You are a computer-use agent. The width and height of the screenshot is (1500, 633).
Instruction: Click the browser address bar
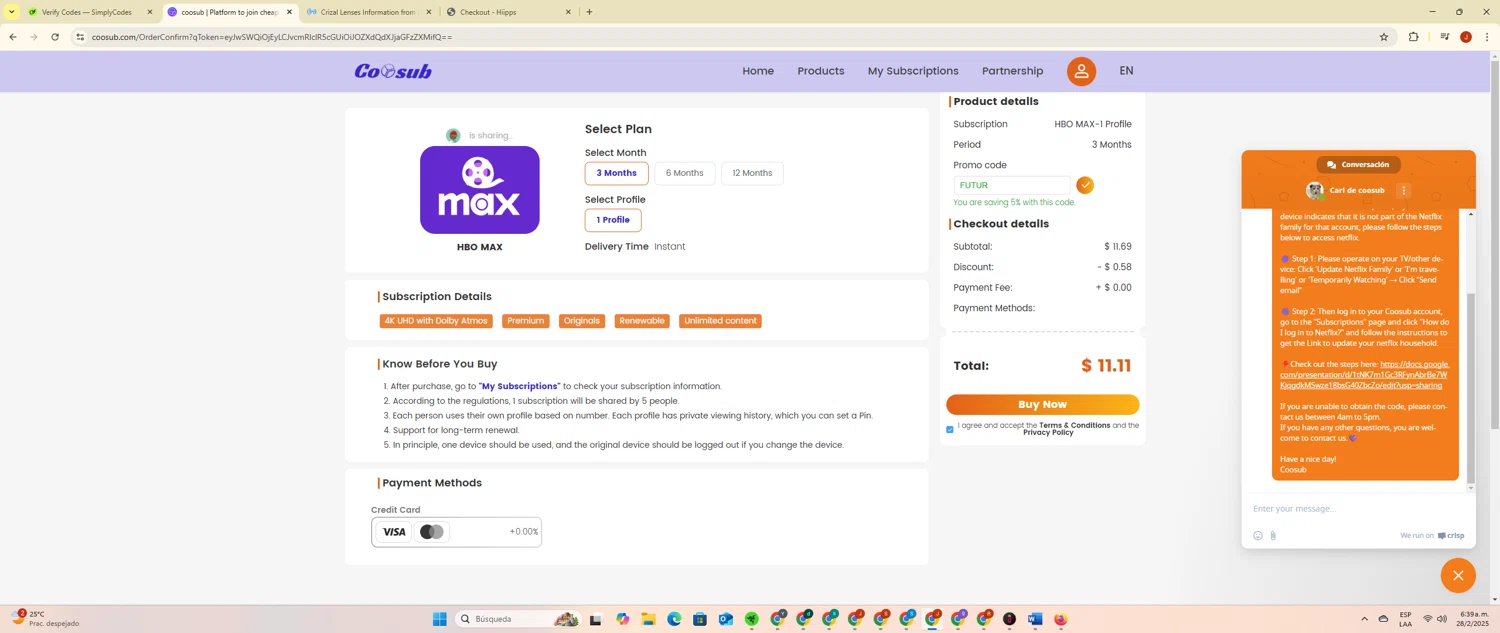(x=730, y=37)
